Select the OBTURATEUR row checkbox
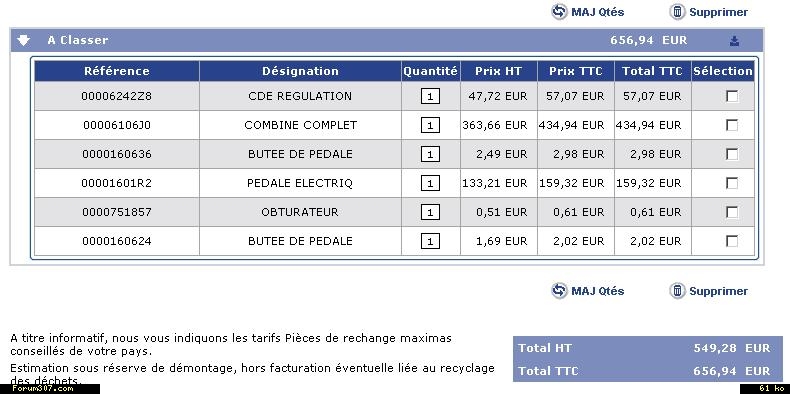This screenshot has height=394, width=790. 732,212
